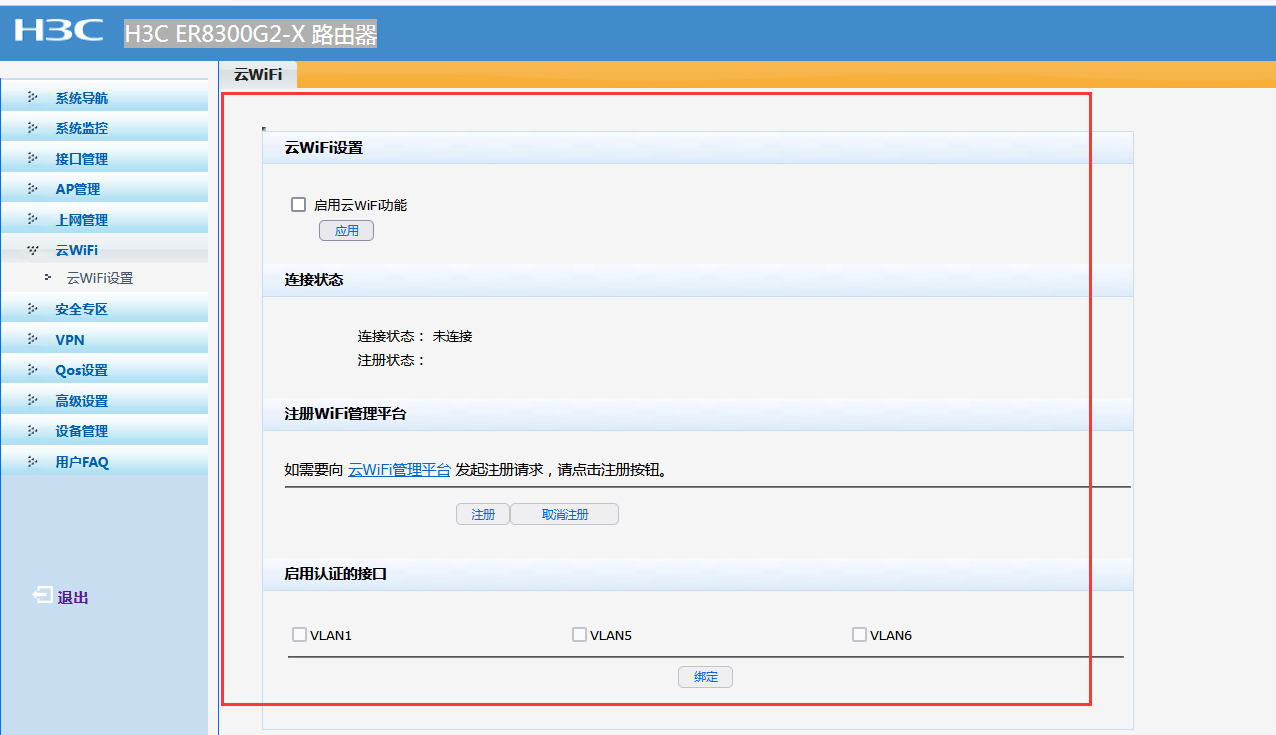Expand the 上网管理 menu
Screen dimensions: 1276x735
point(104,220)
